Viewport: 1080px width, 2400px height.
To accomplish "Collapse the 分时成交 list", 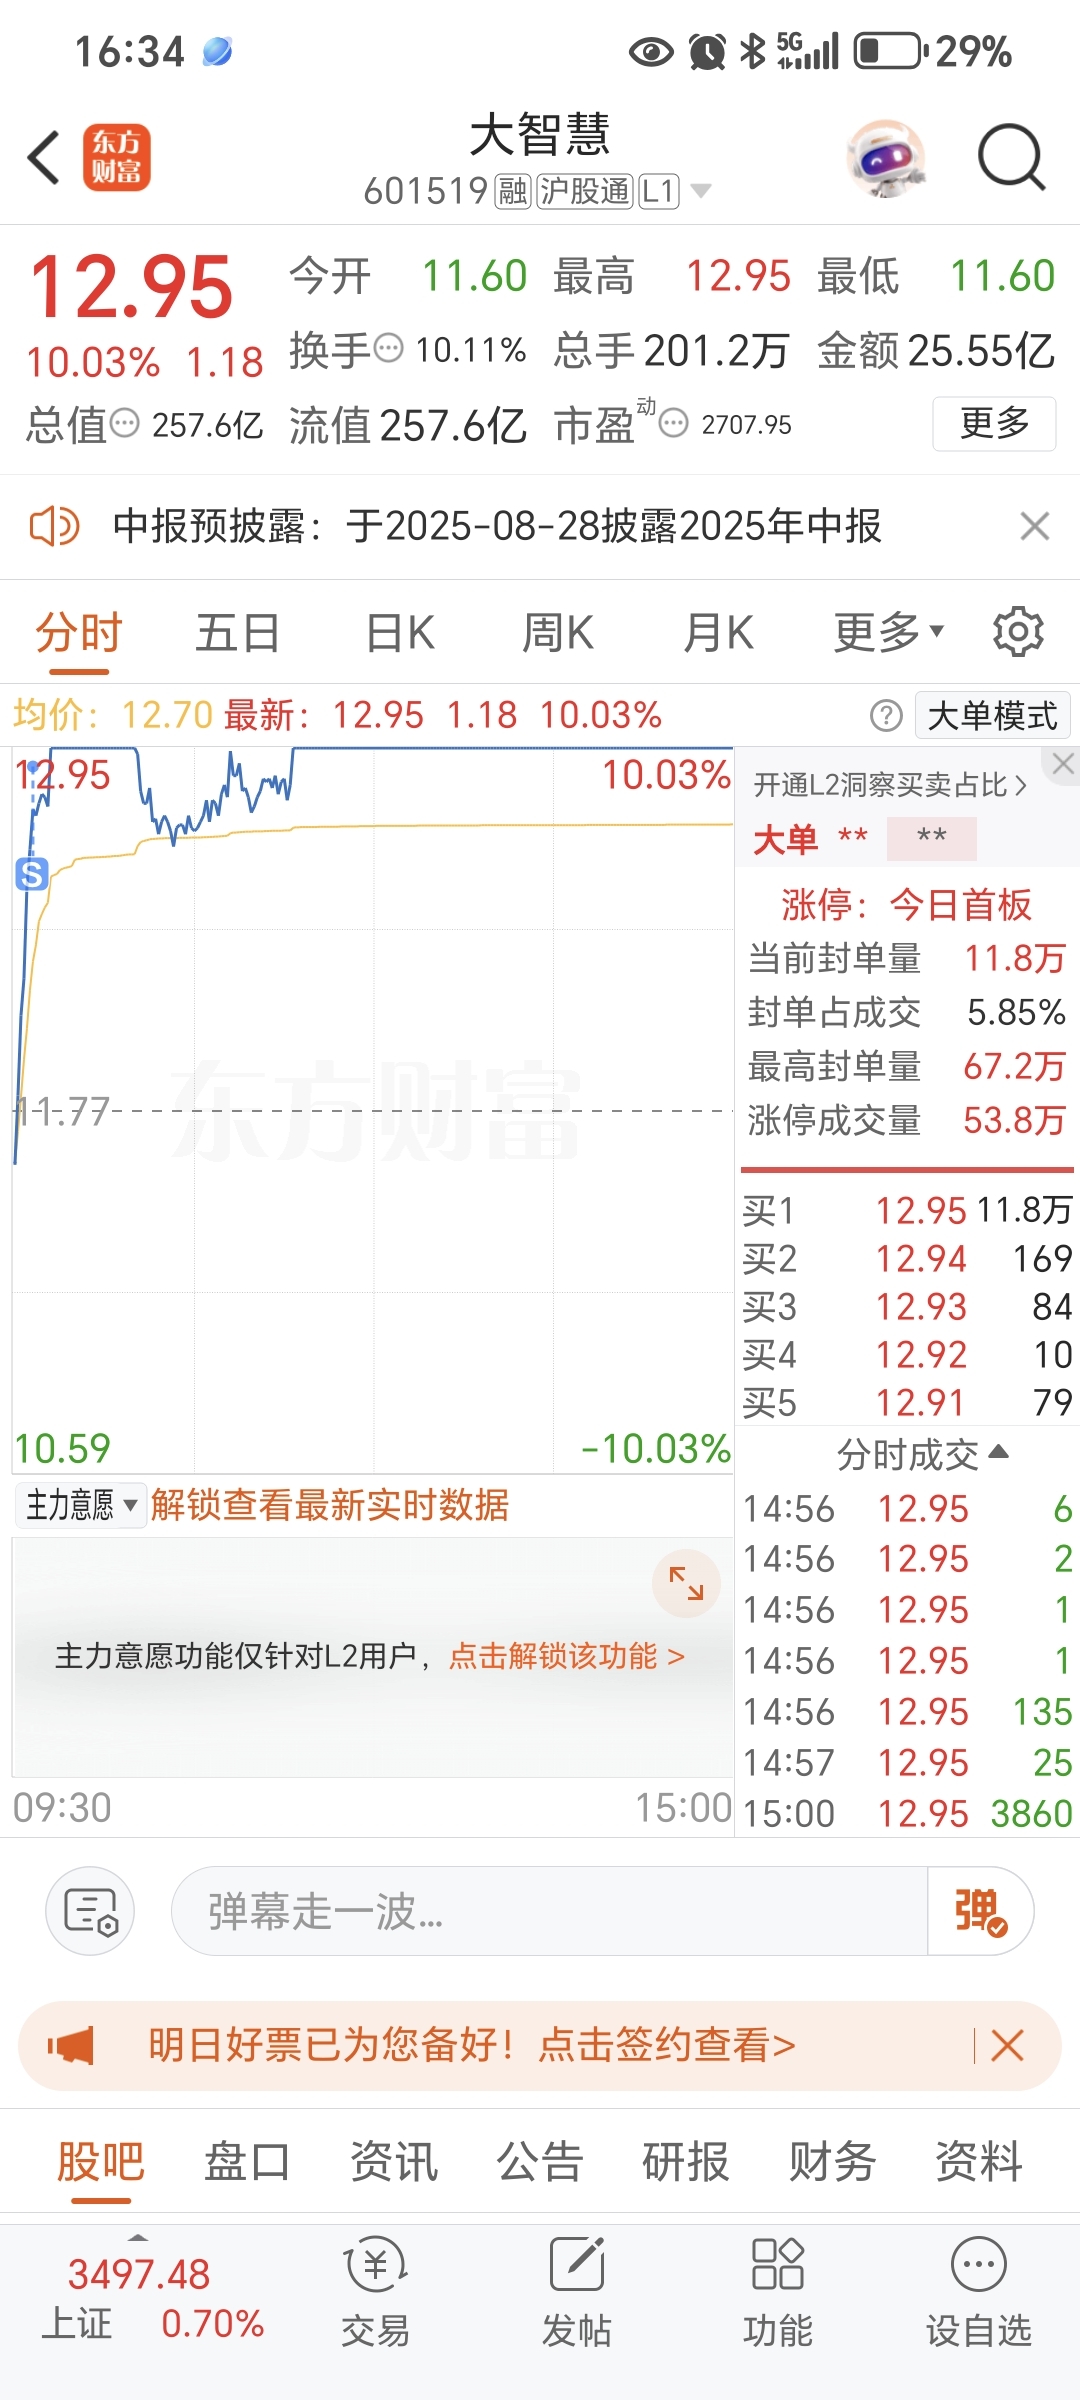I will pyautogui.click(x=922, y=1455).
